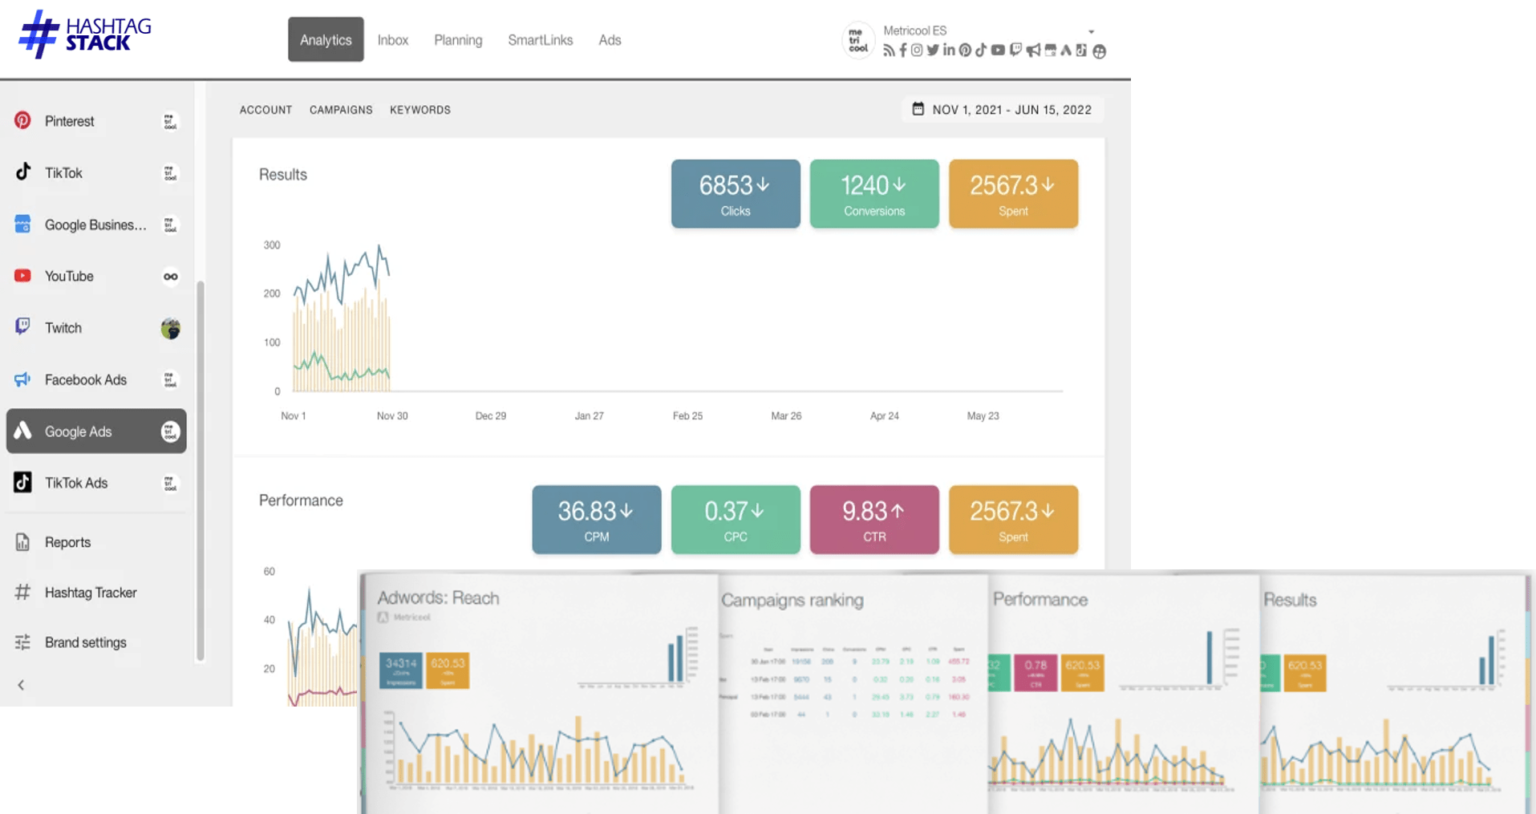Click the Hashtag Stack logo
Viewport: 1536px width, 814px height.
pos(85,35)
